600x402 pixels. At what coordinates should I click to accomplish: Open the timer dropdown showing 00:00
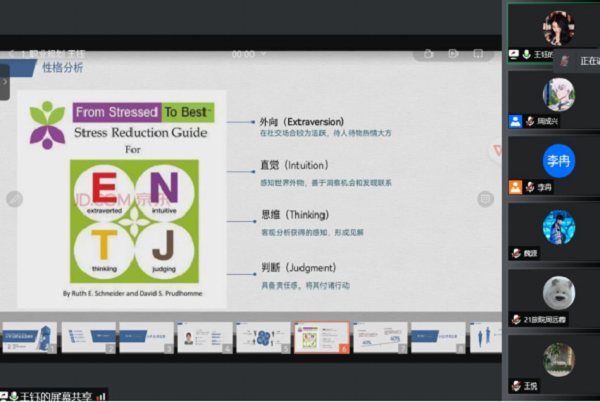[250, 54]
